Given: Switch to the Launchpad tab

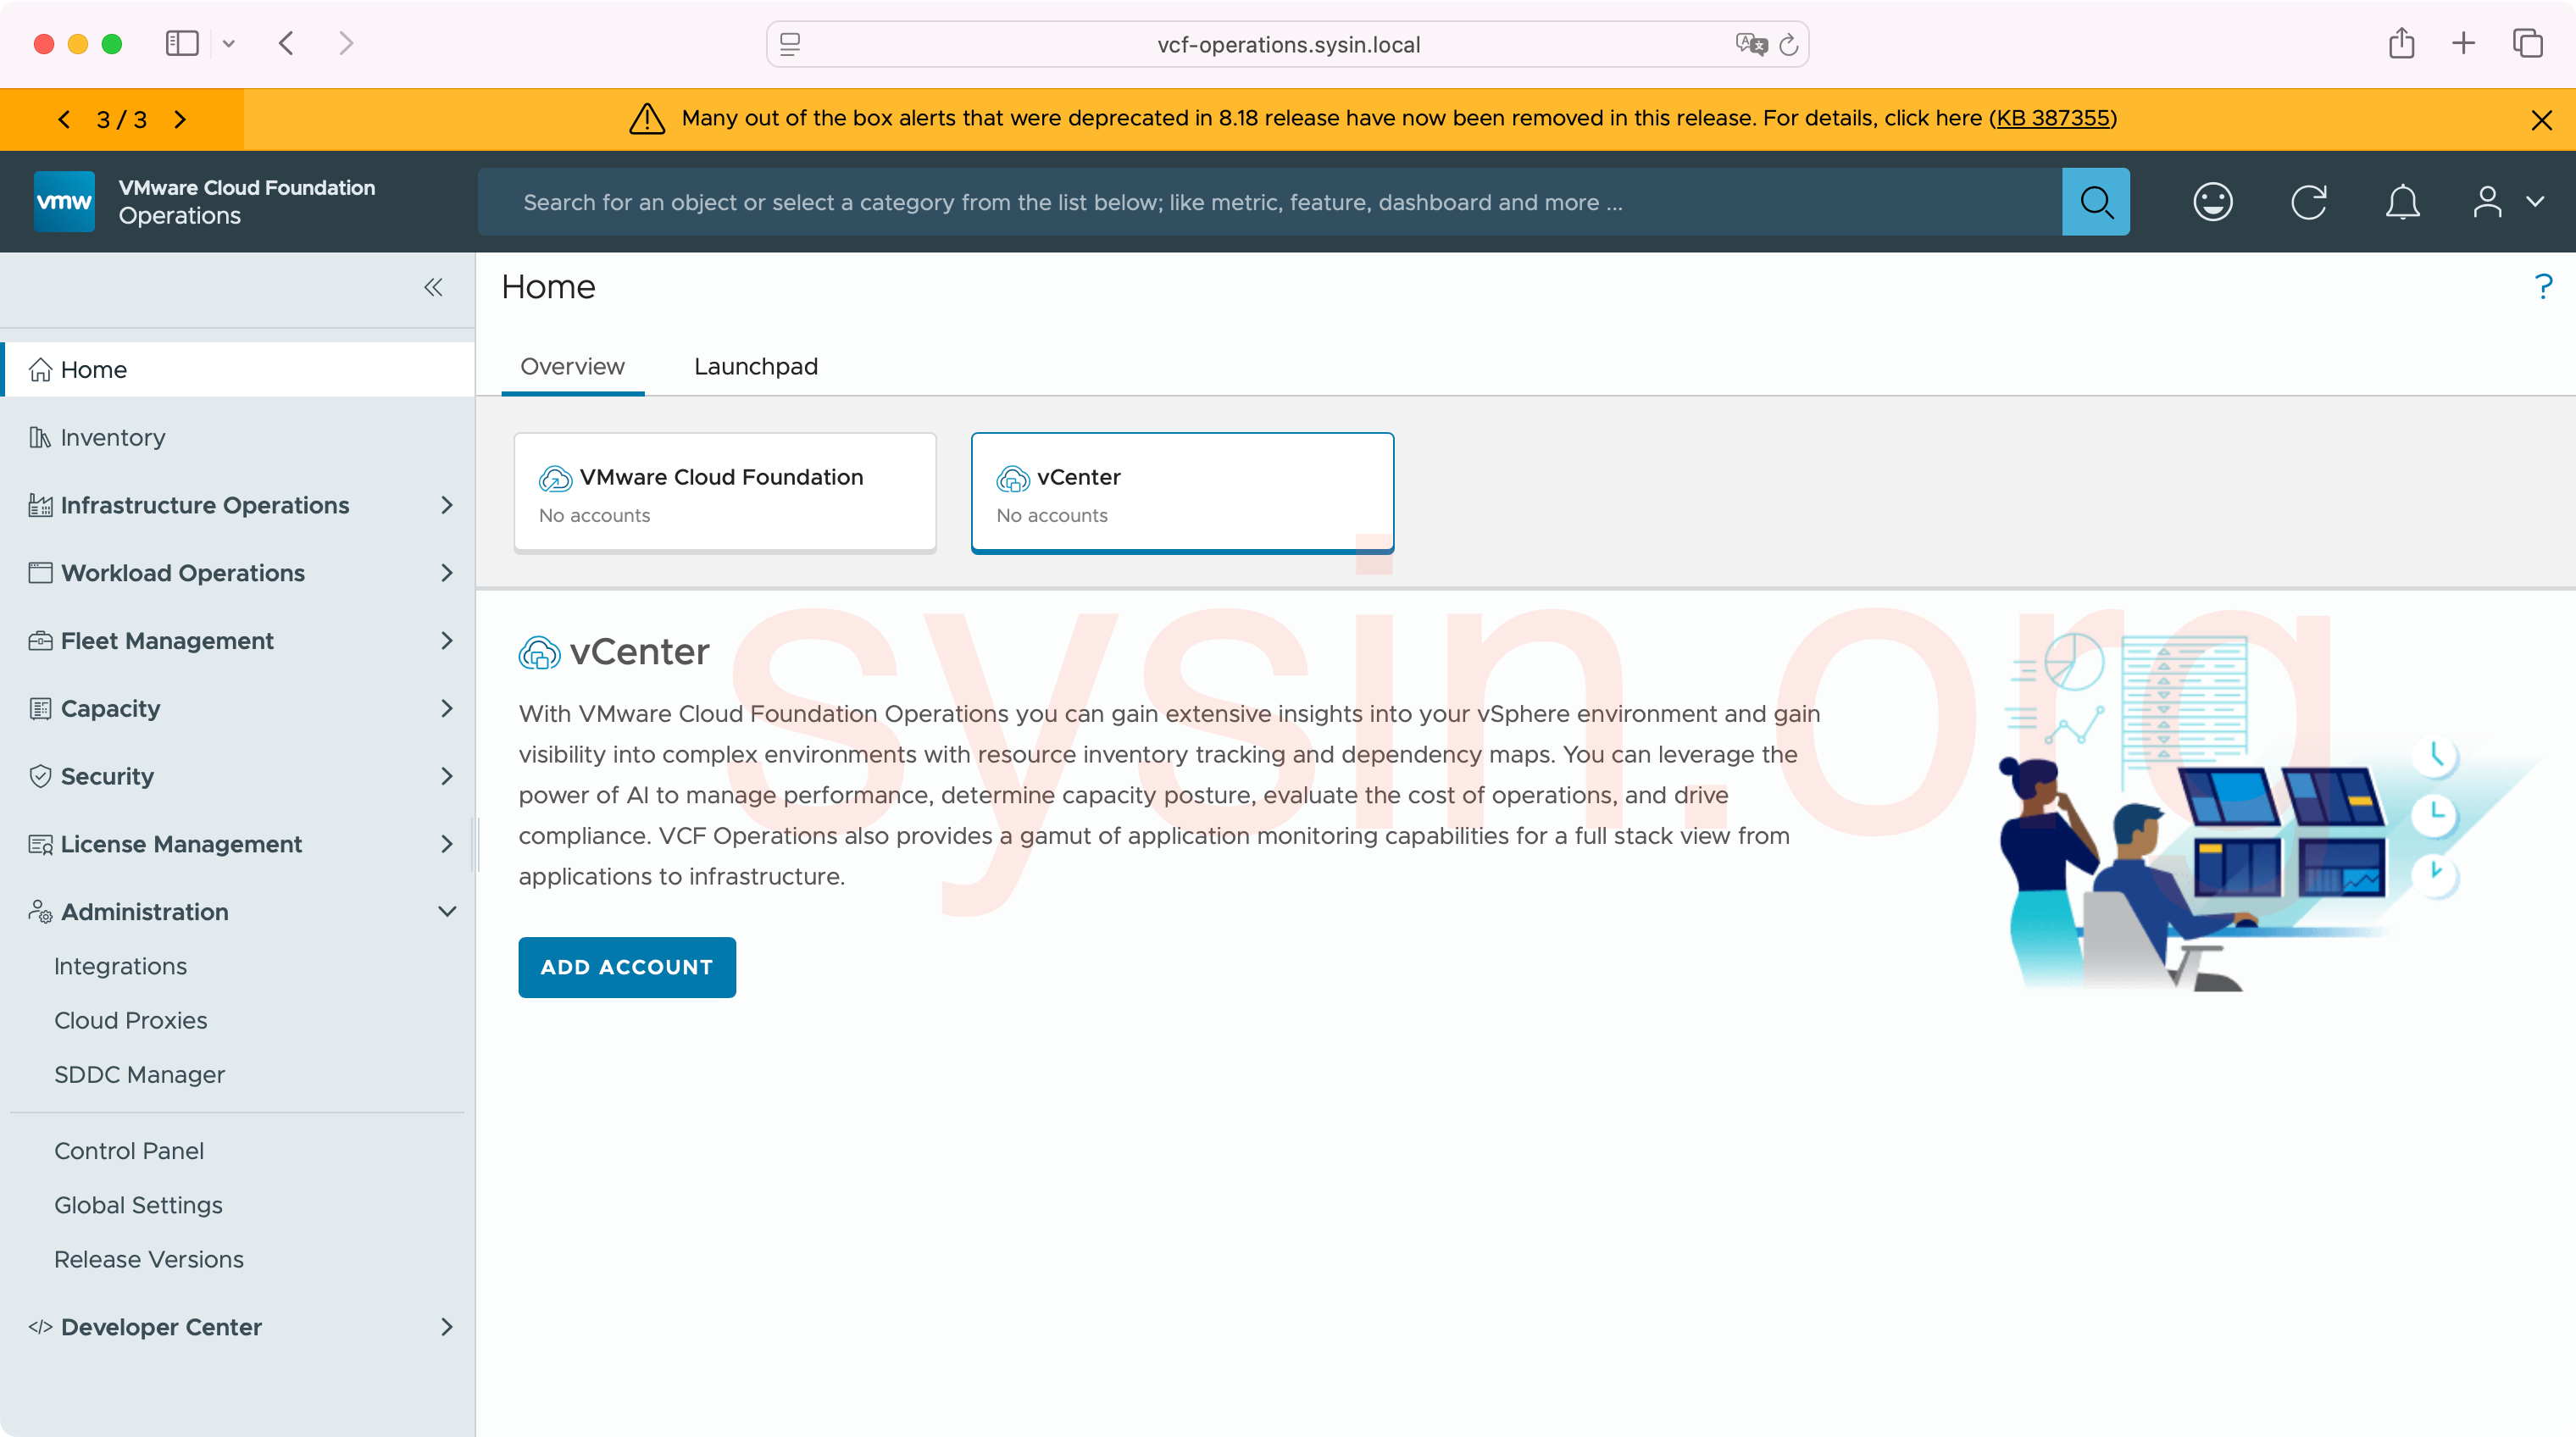Looking at the screenshot, I should [x=756, y=367].
